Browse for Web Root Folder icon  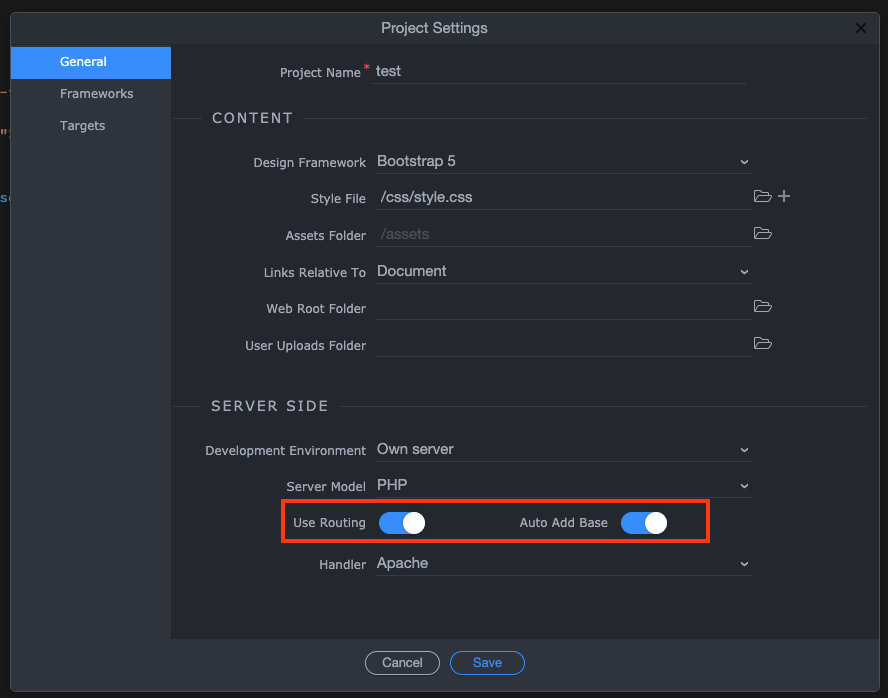[x=762, y=306]
